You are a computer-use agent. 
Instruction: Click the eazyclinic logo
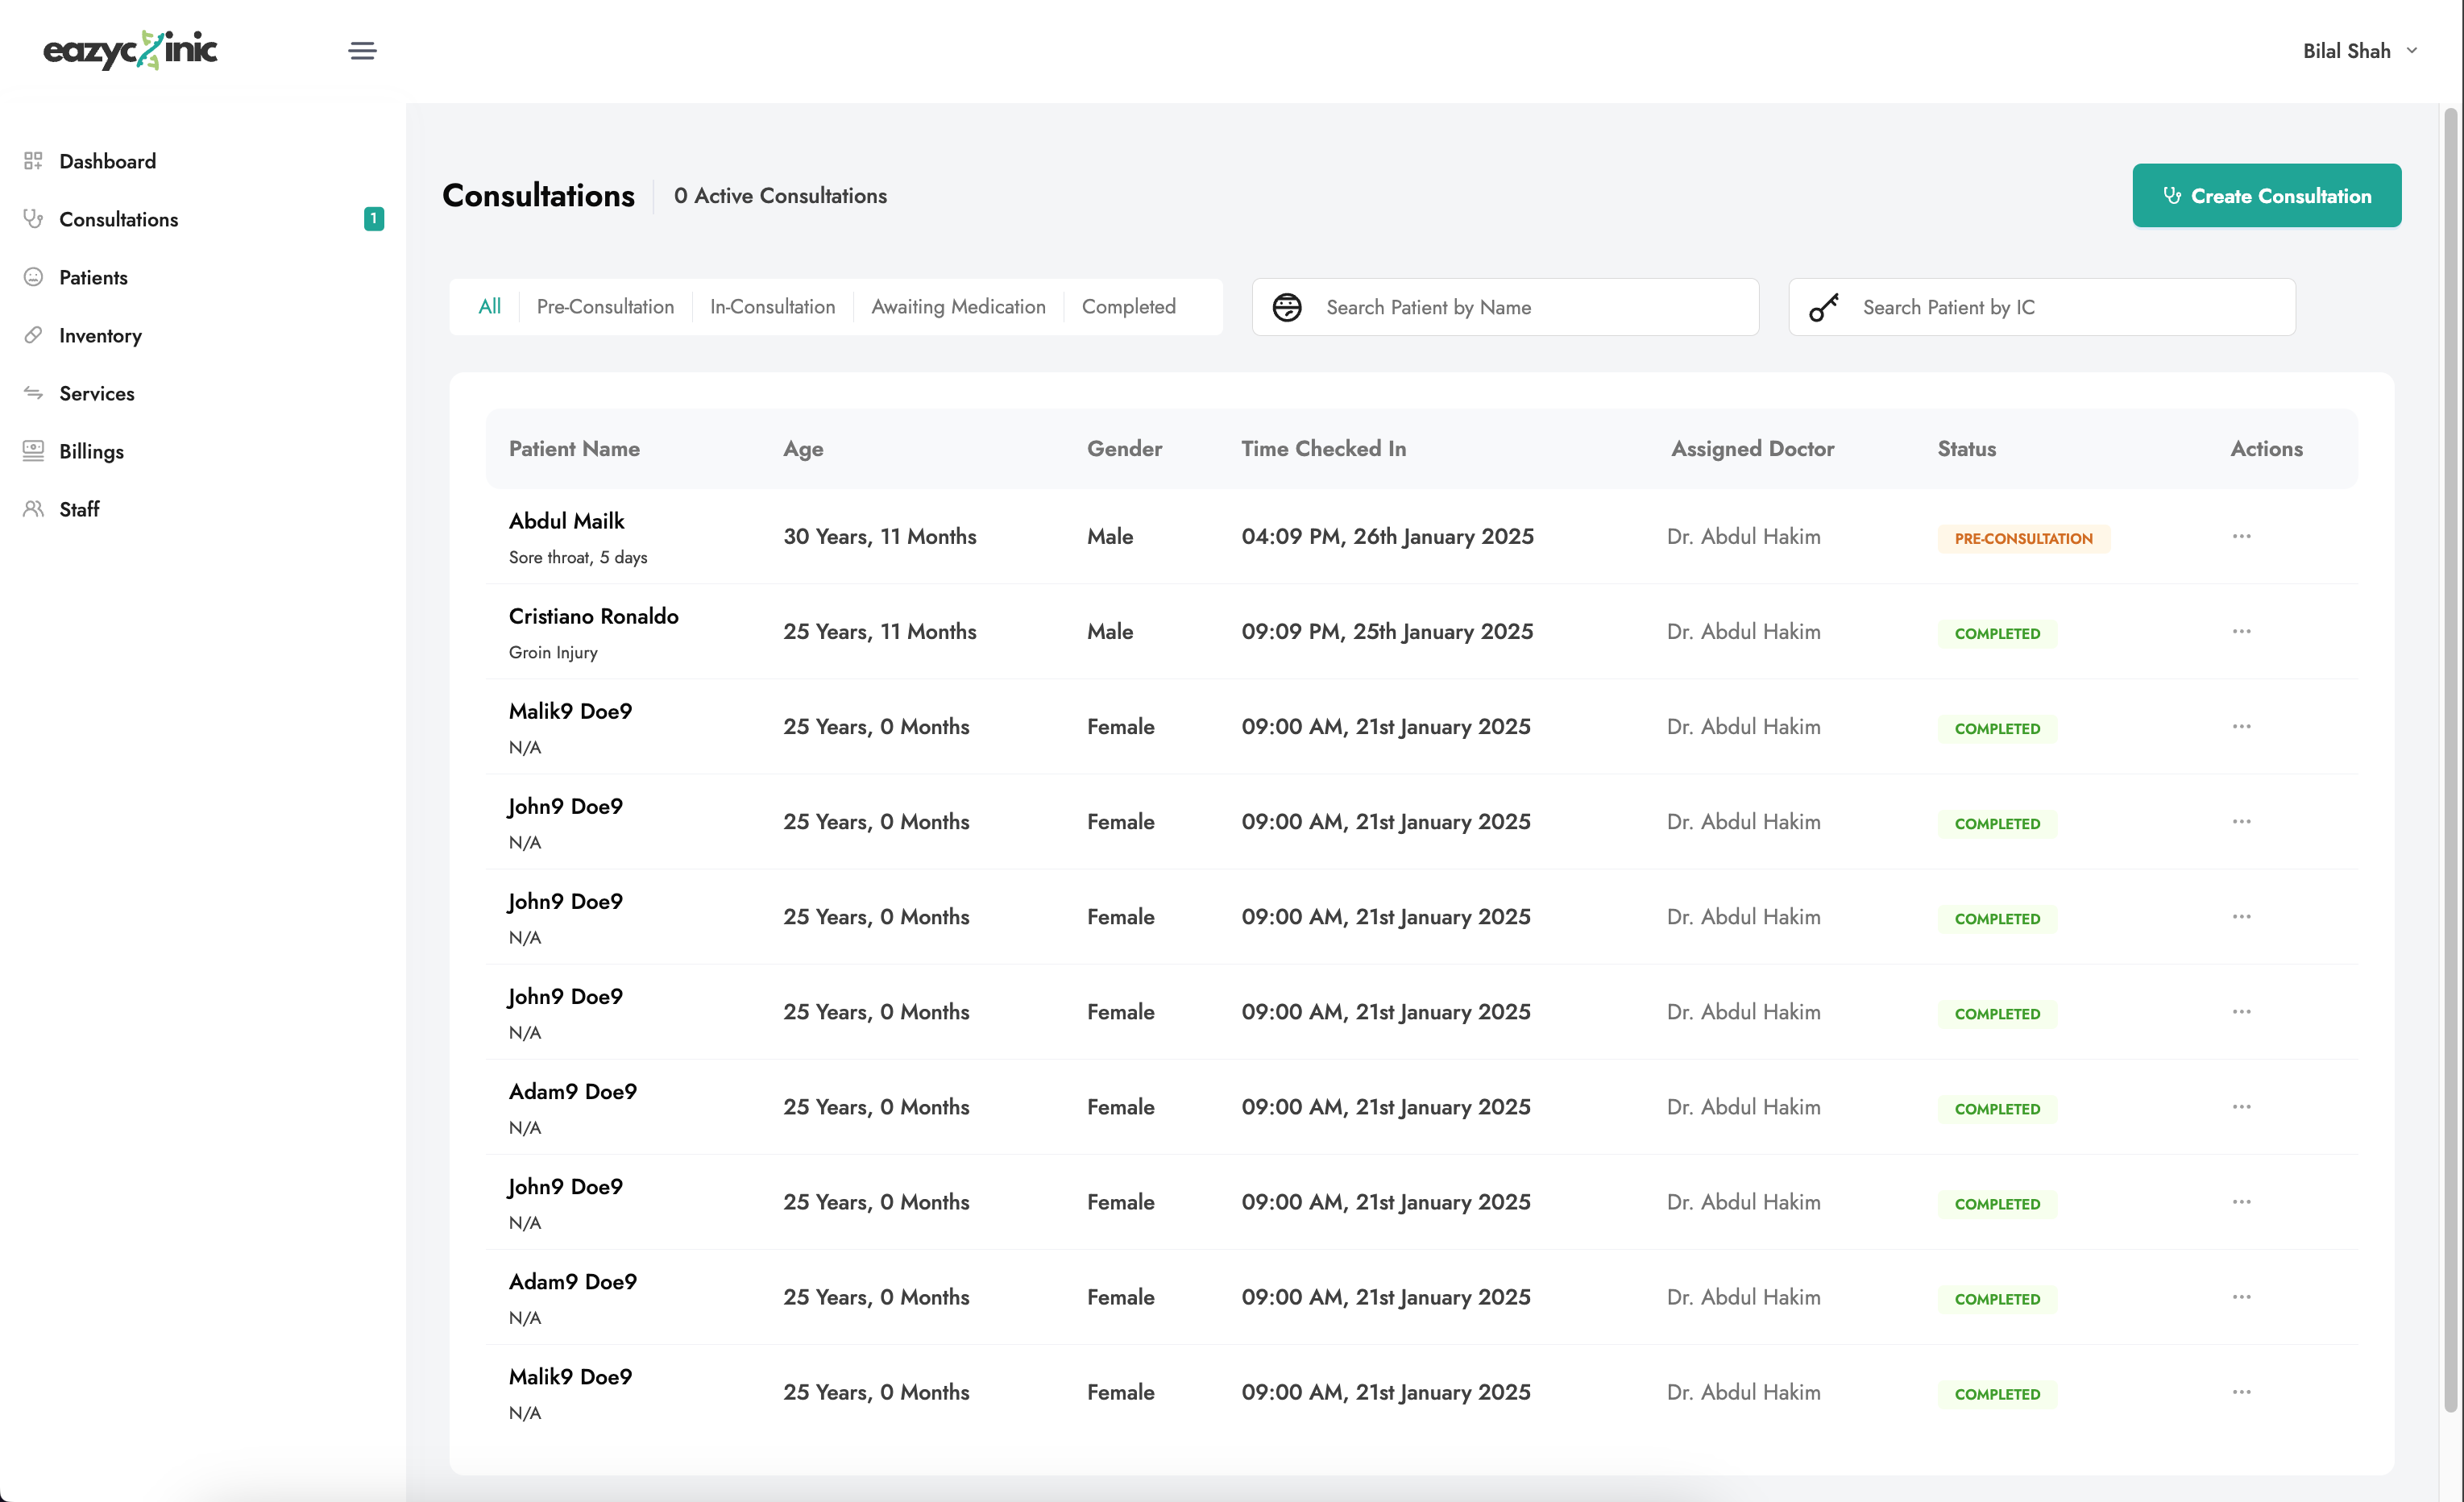coord(130,50)
